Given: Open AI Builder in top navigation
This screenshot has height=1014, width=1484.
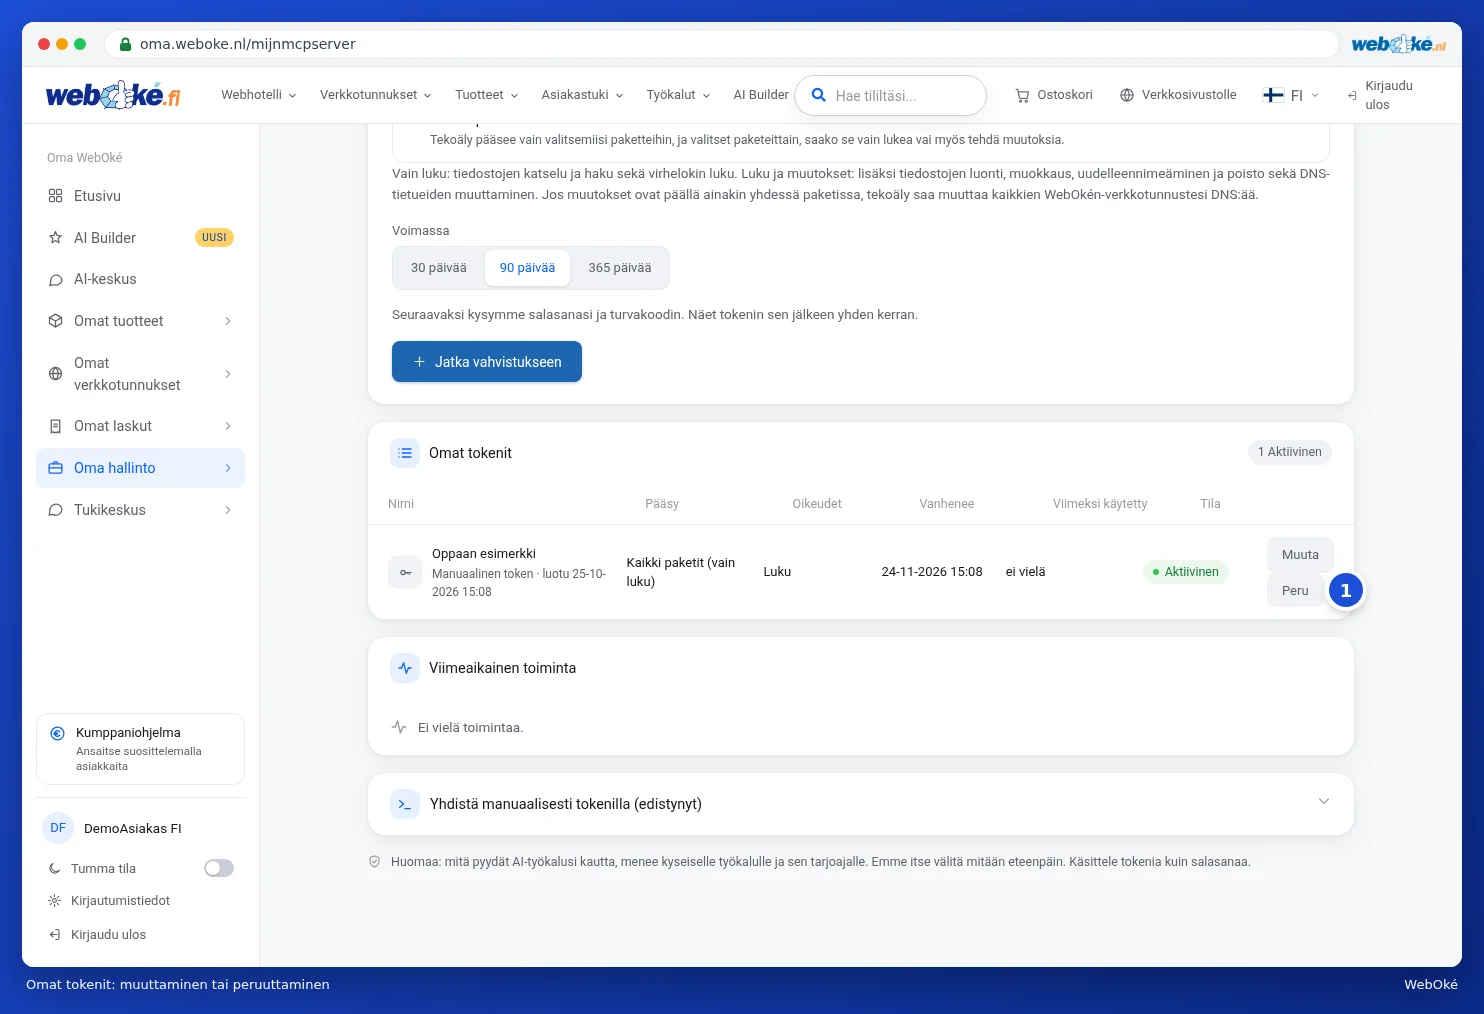Looking at the screenshot, I should point(761,95).
